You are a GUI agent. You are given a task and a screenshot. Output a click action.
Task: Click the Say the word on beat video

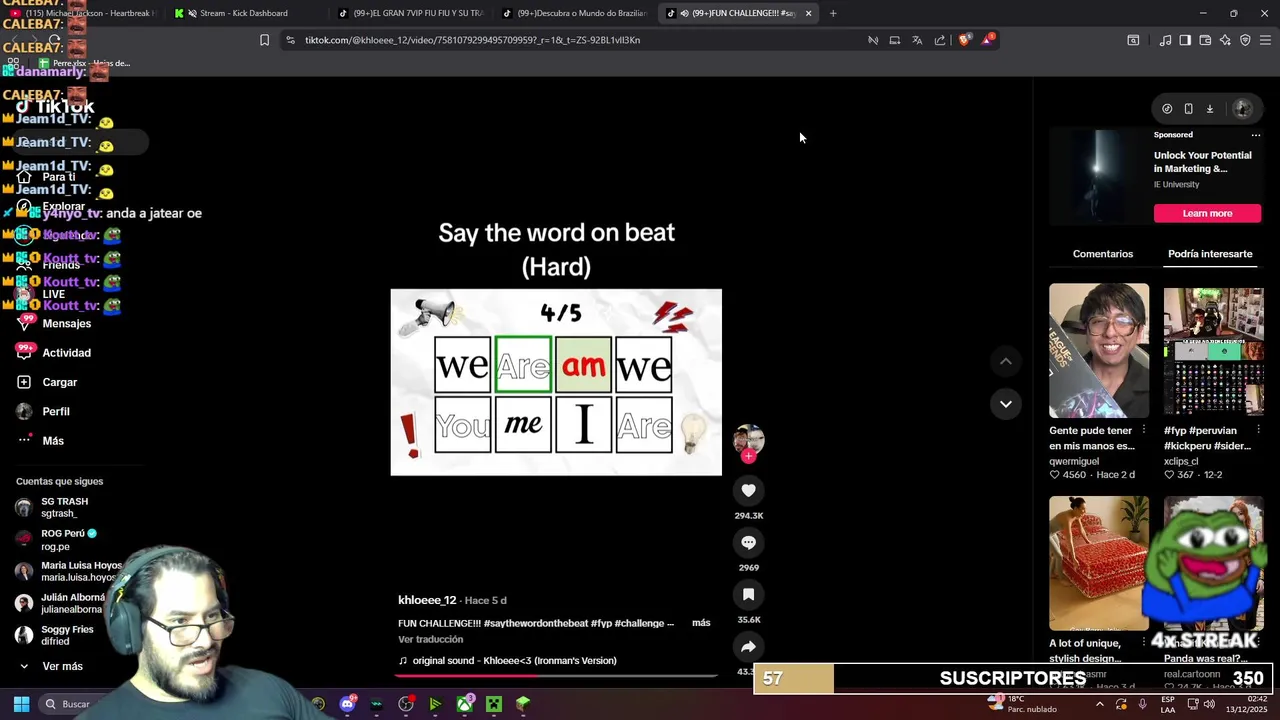tap(556, 382)
